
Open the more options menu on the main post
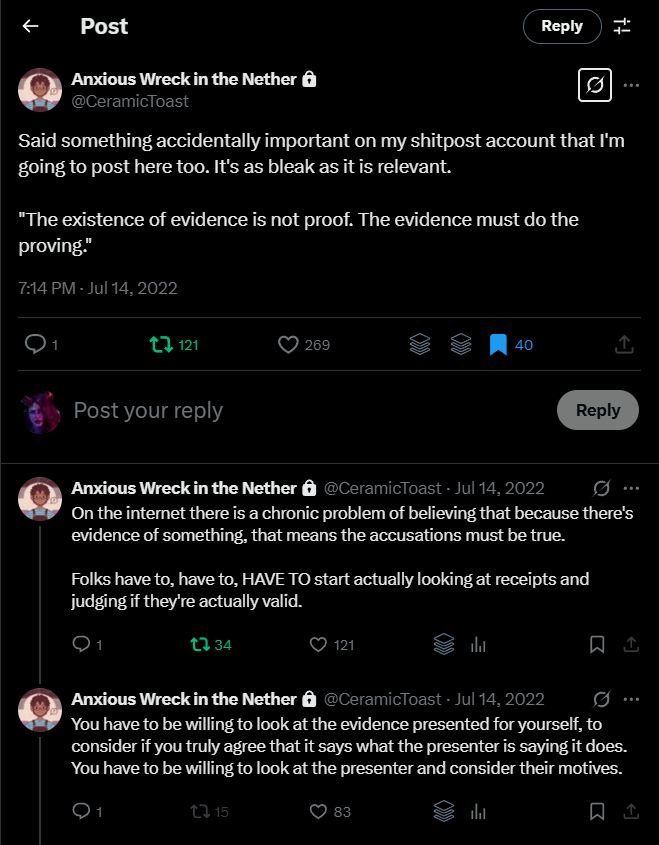[631, 85]
